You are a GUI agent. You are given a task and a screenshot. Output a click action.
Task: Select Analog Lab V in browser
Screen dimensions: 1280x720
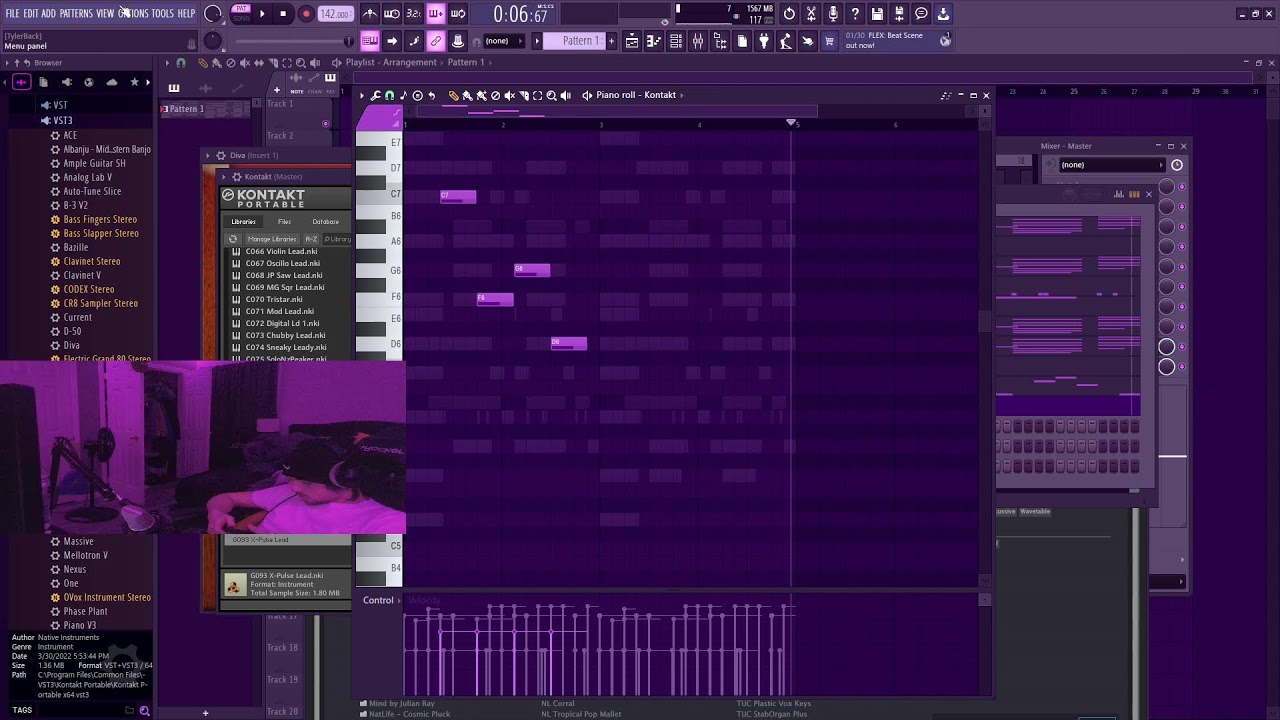[87, 177]
